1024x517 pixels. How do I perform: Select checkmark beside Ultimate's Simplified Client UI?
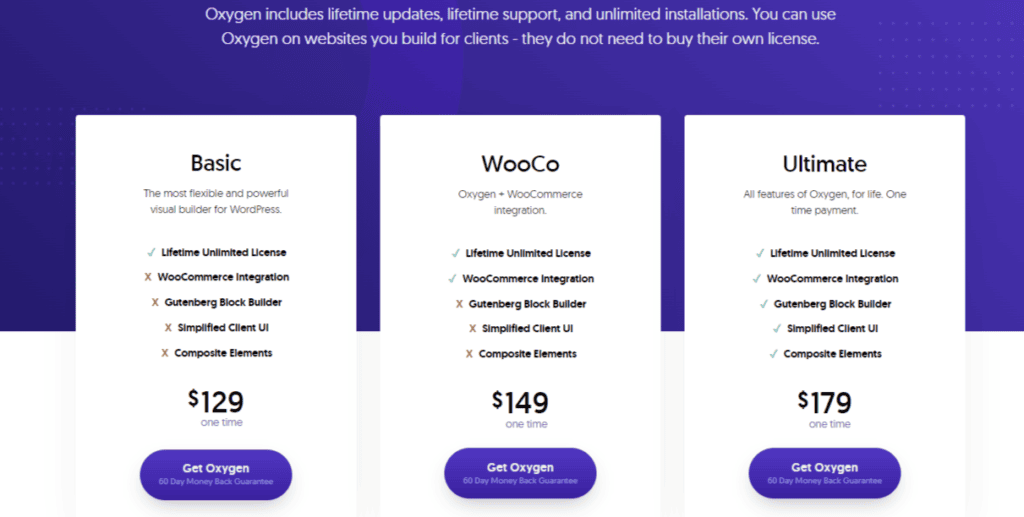[777, 329]
